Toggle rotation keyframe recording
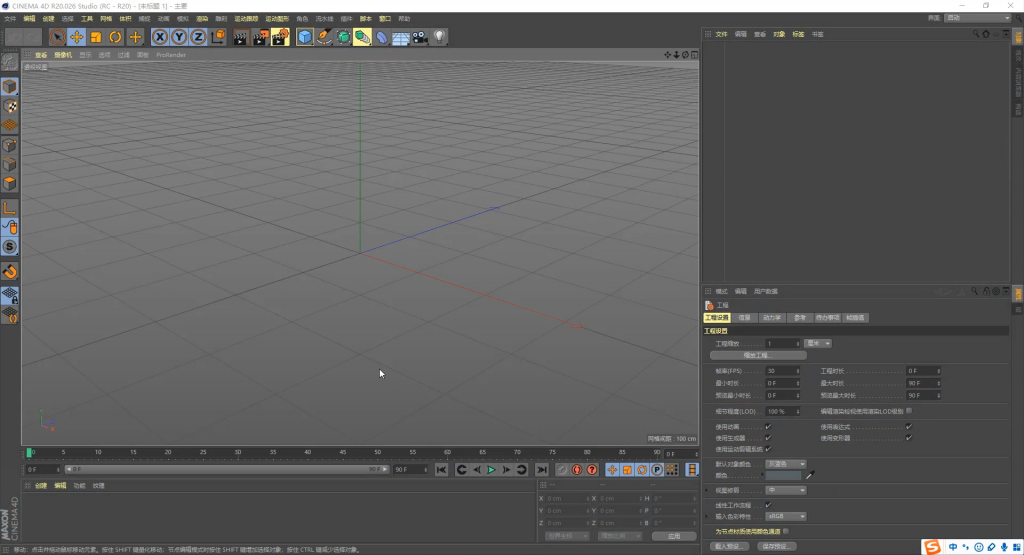This screenshot has height=555, width=1024. (642, 469)
